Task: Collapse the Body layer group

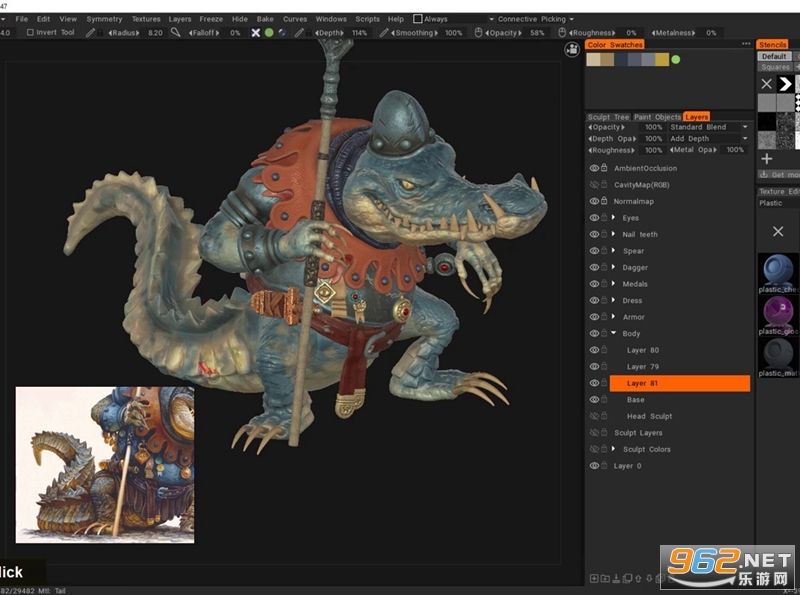Action: point(613,333)
